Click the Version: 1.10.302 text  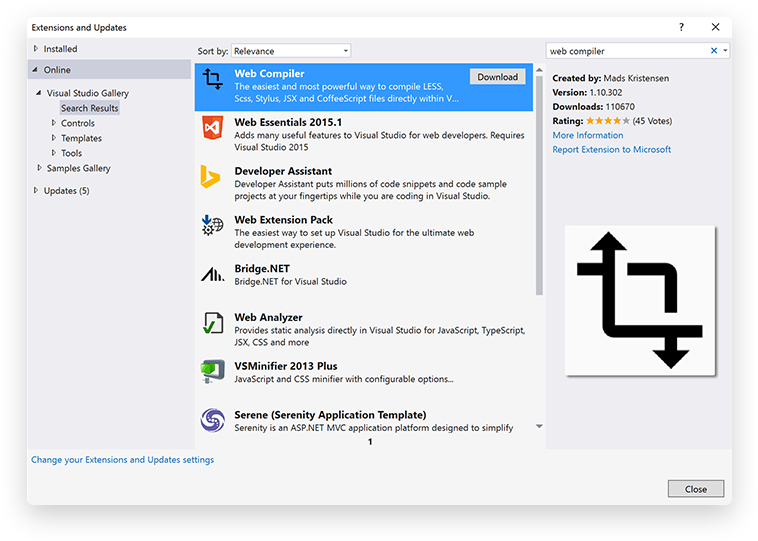pos(587,92)
